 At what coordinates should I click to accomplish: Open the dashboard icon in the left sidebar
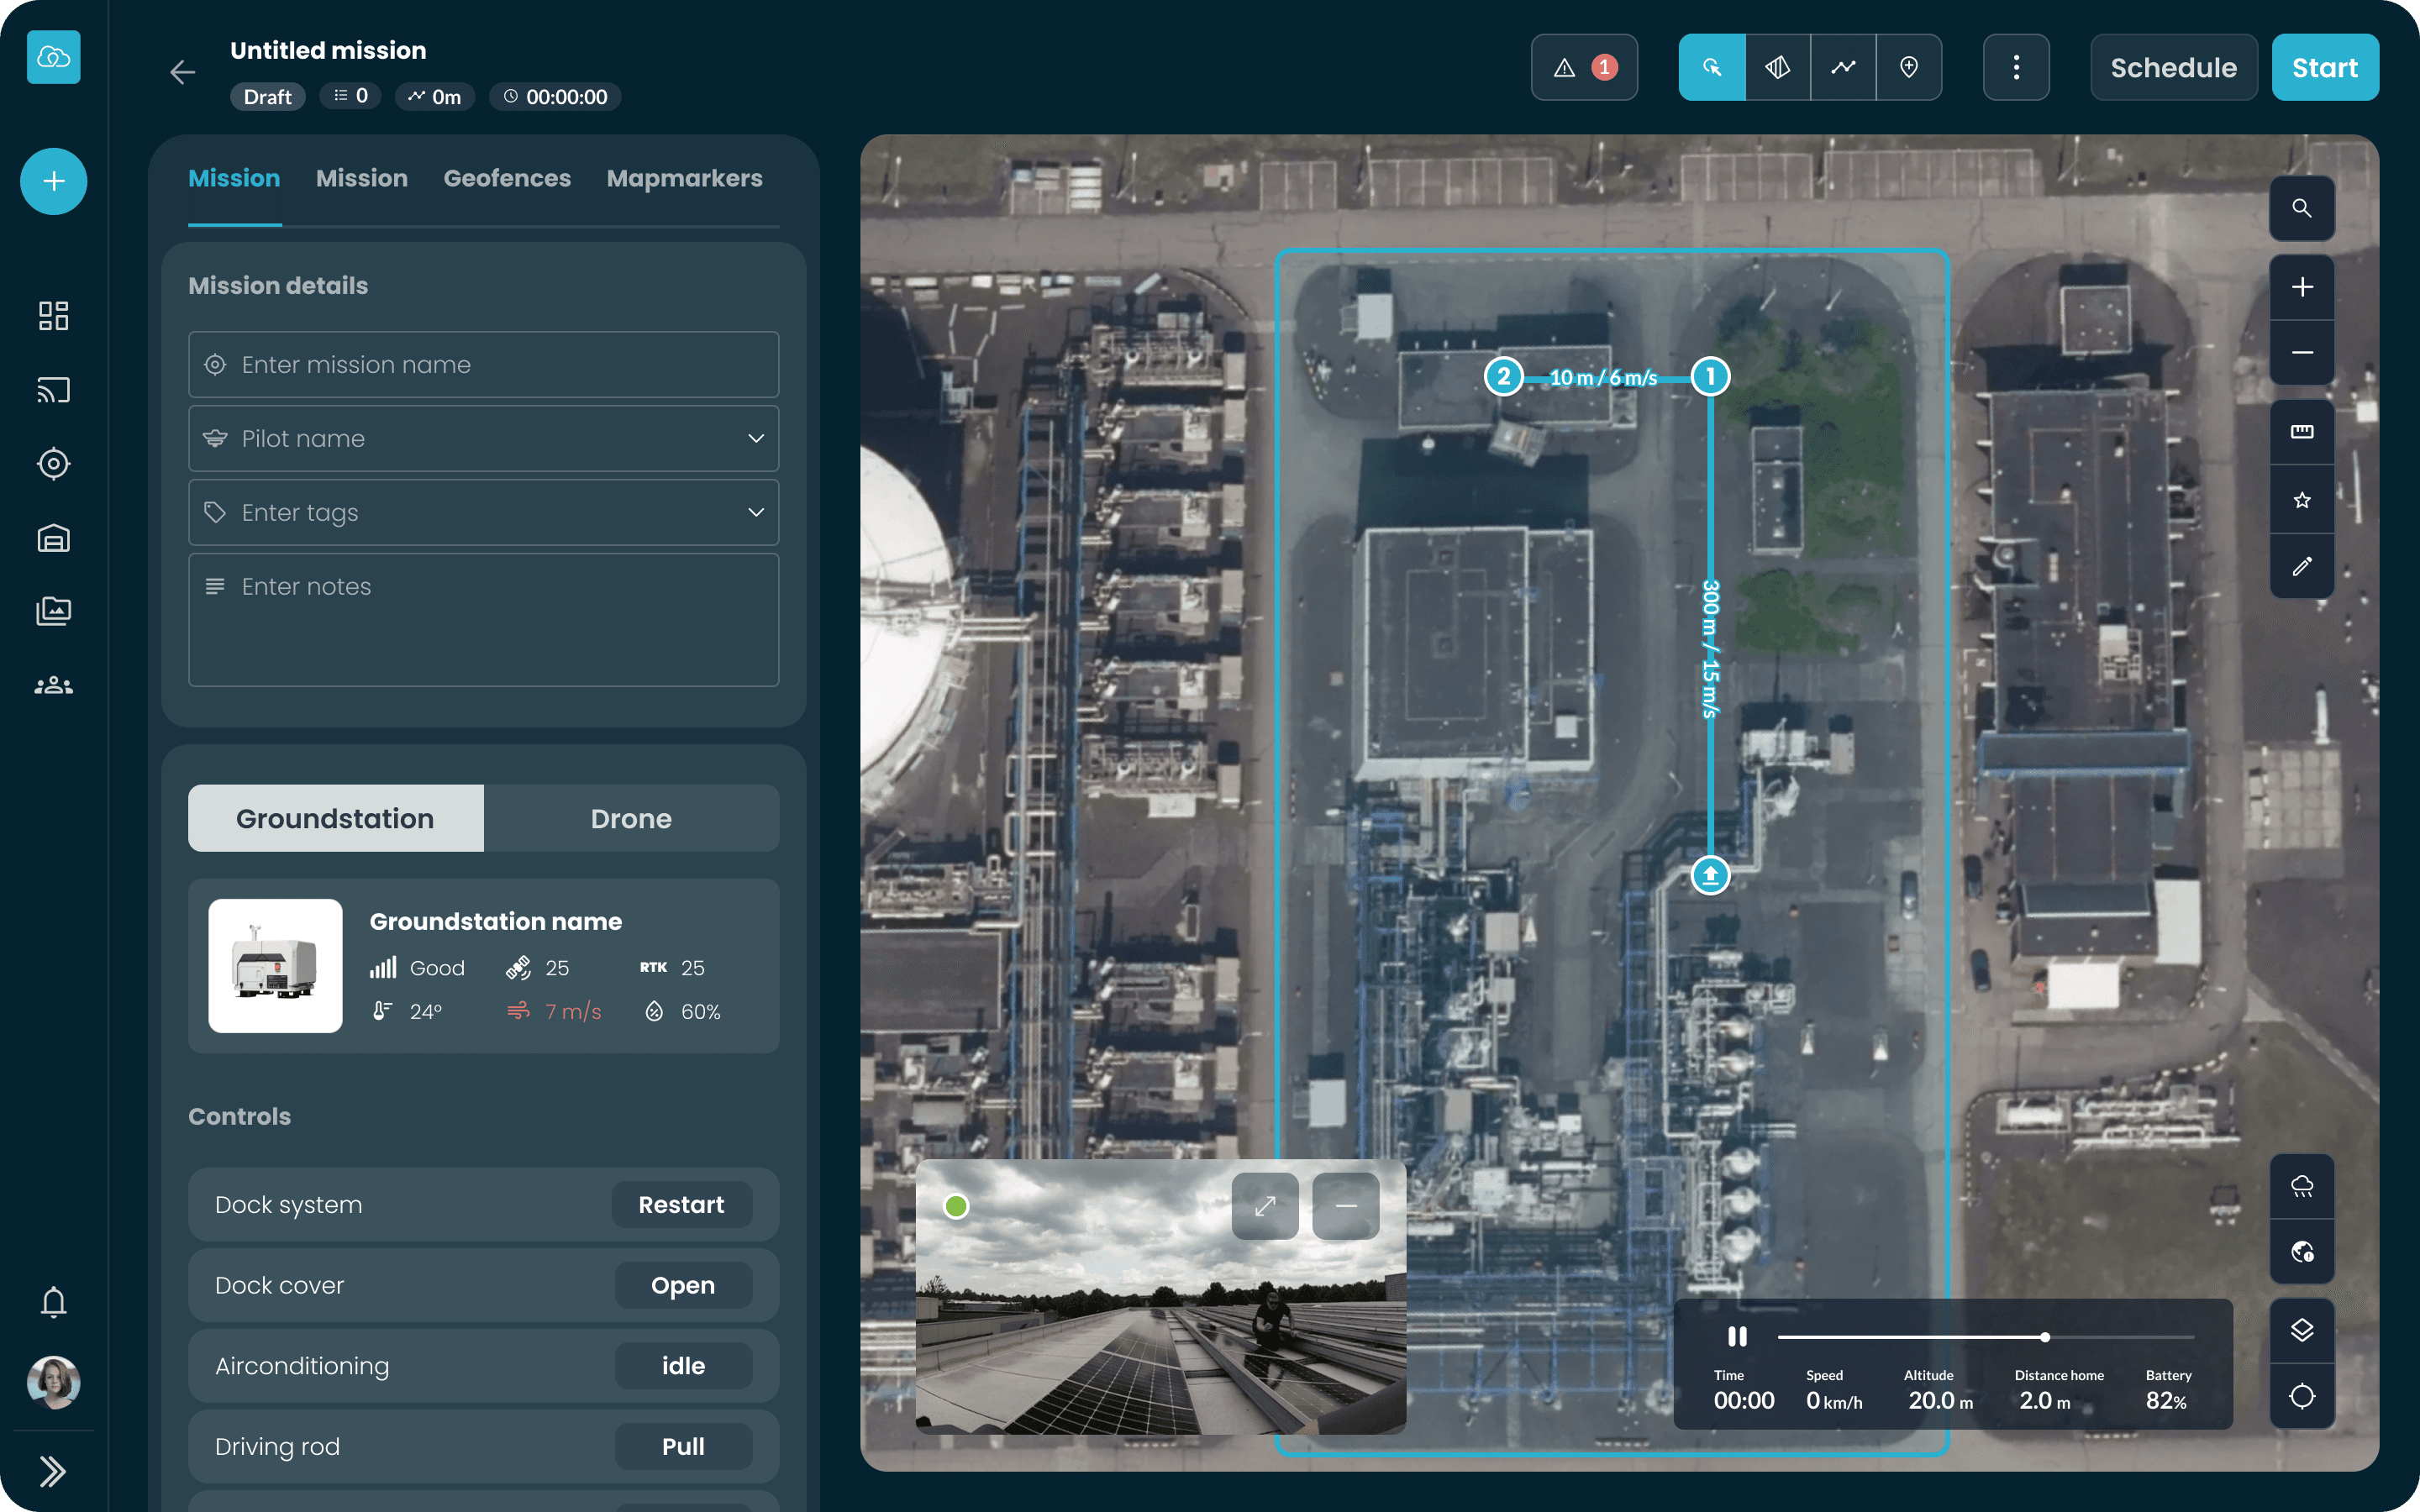click(53, 315)
